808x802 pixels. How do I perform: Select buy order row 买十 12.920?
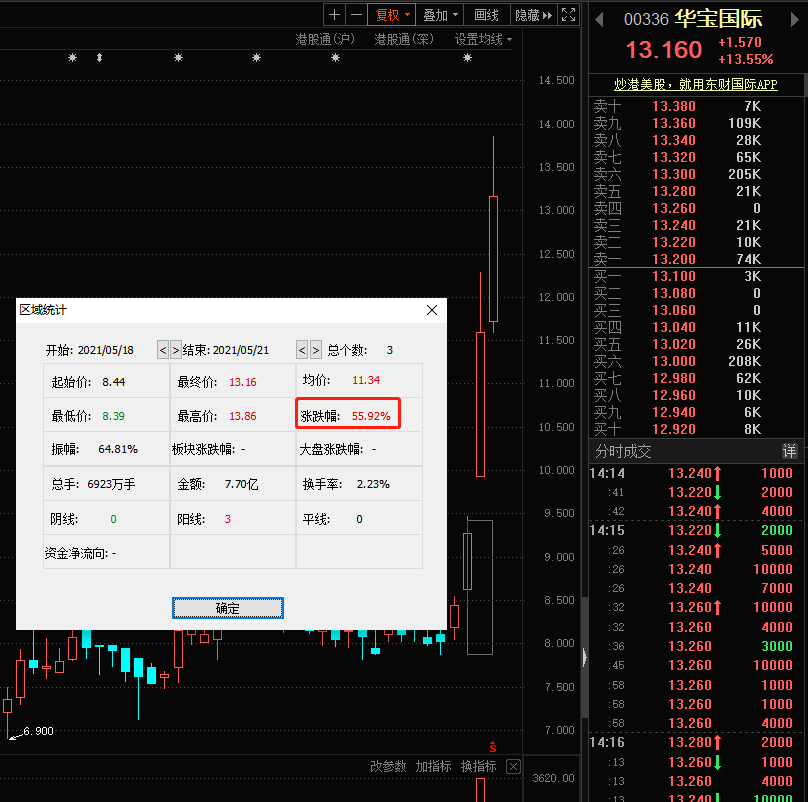pos(696,429)
